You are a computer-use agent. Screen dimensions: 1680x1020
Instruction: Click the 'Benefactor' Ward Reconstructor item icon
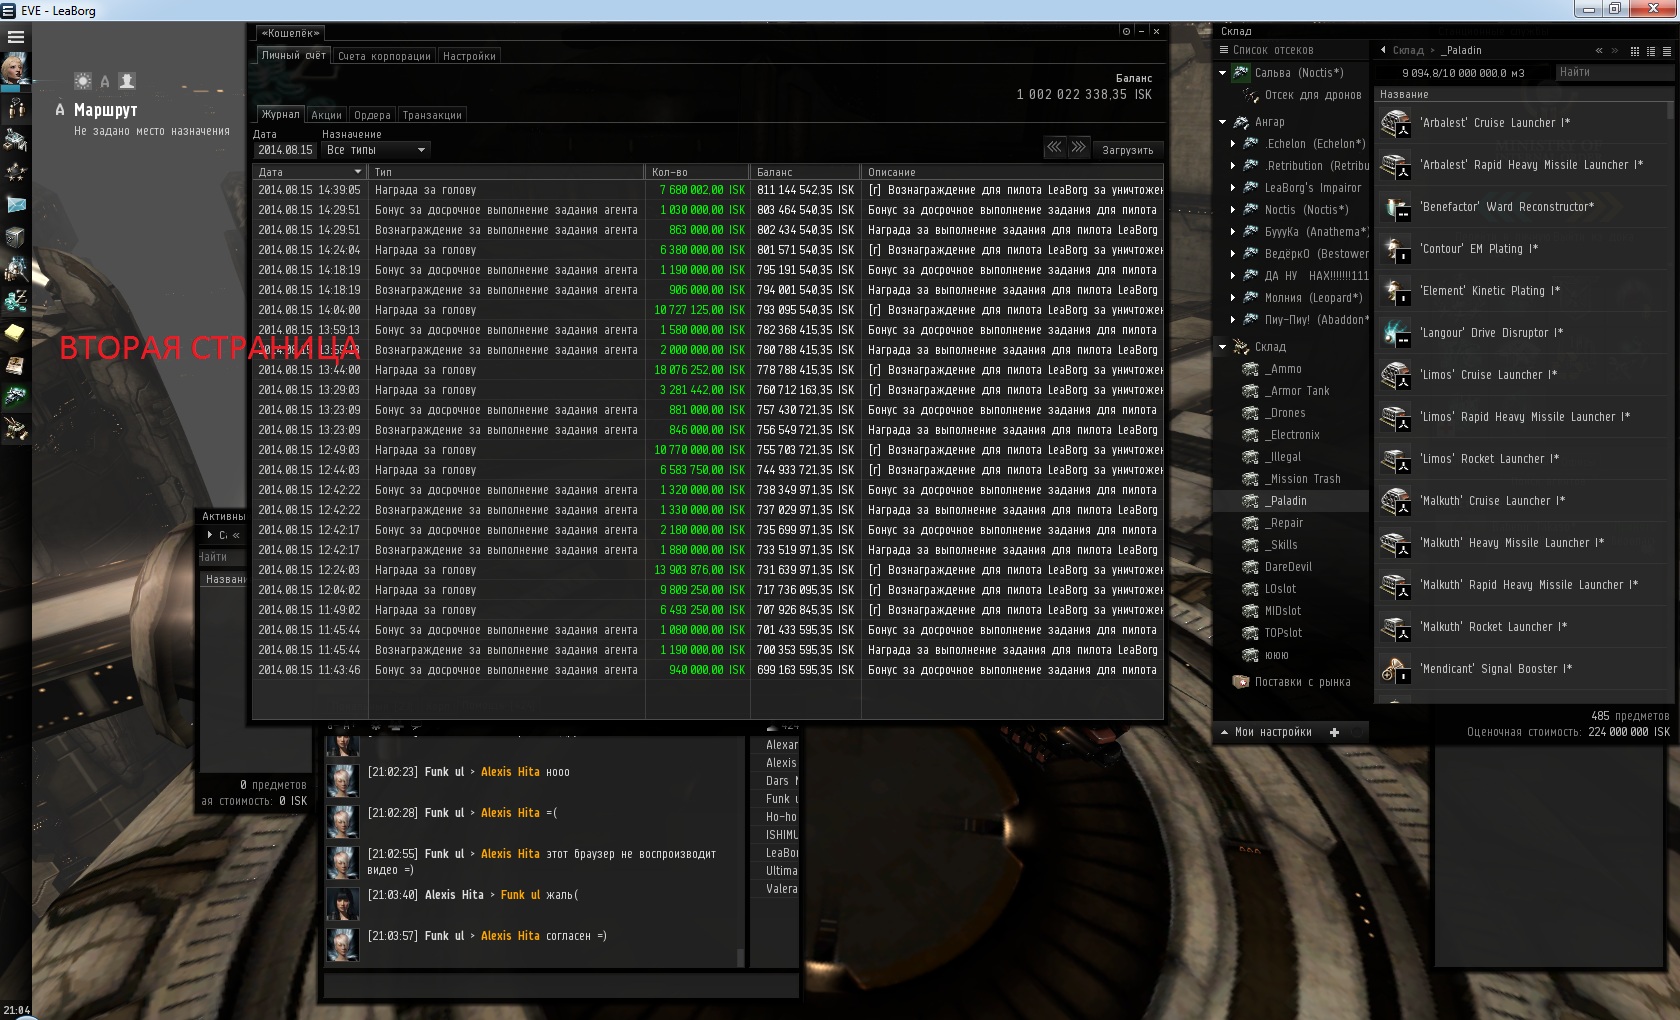coord(1395,207)
